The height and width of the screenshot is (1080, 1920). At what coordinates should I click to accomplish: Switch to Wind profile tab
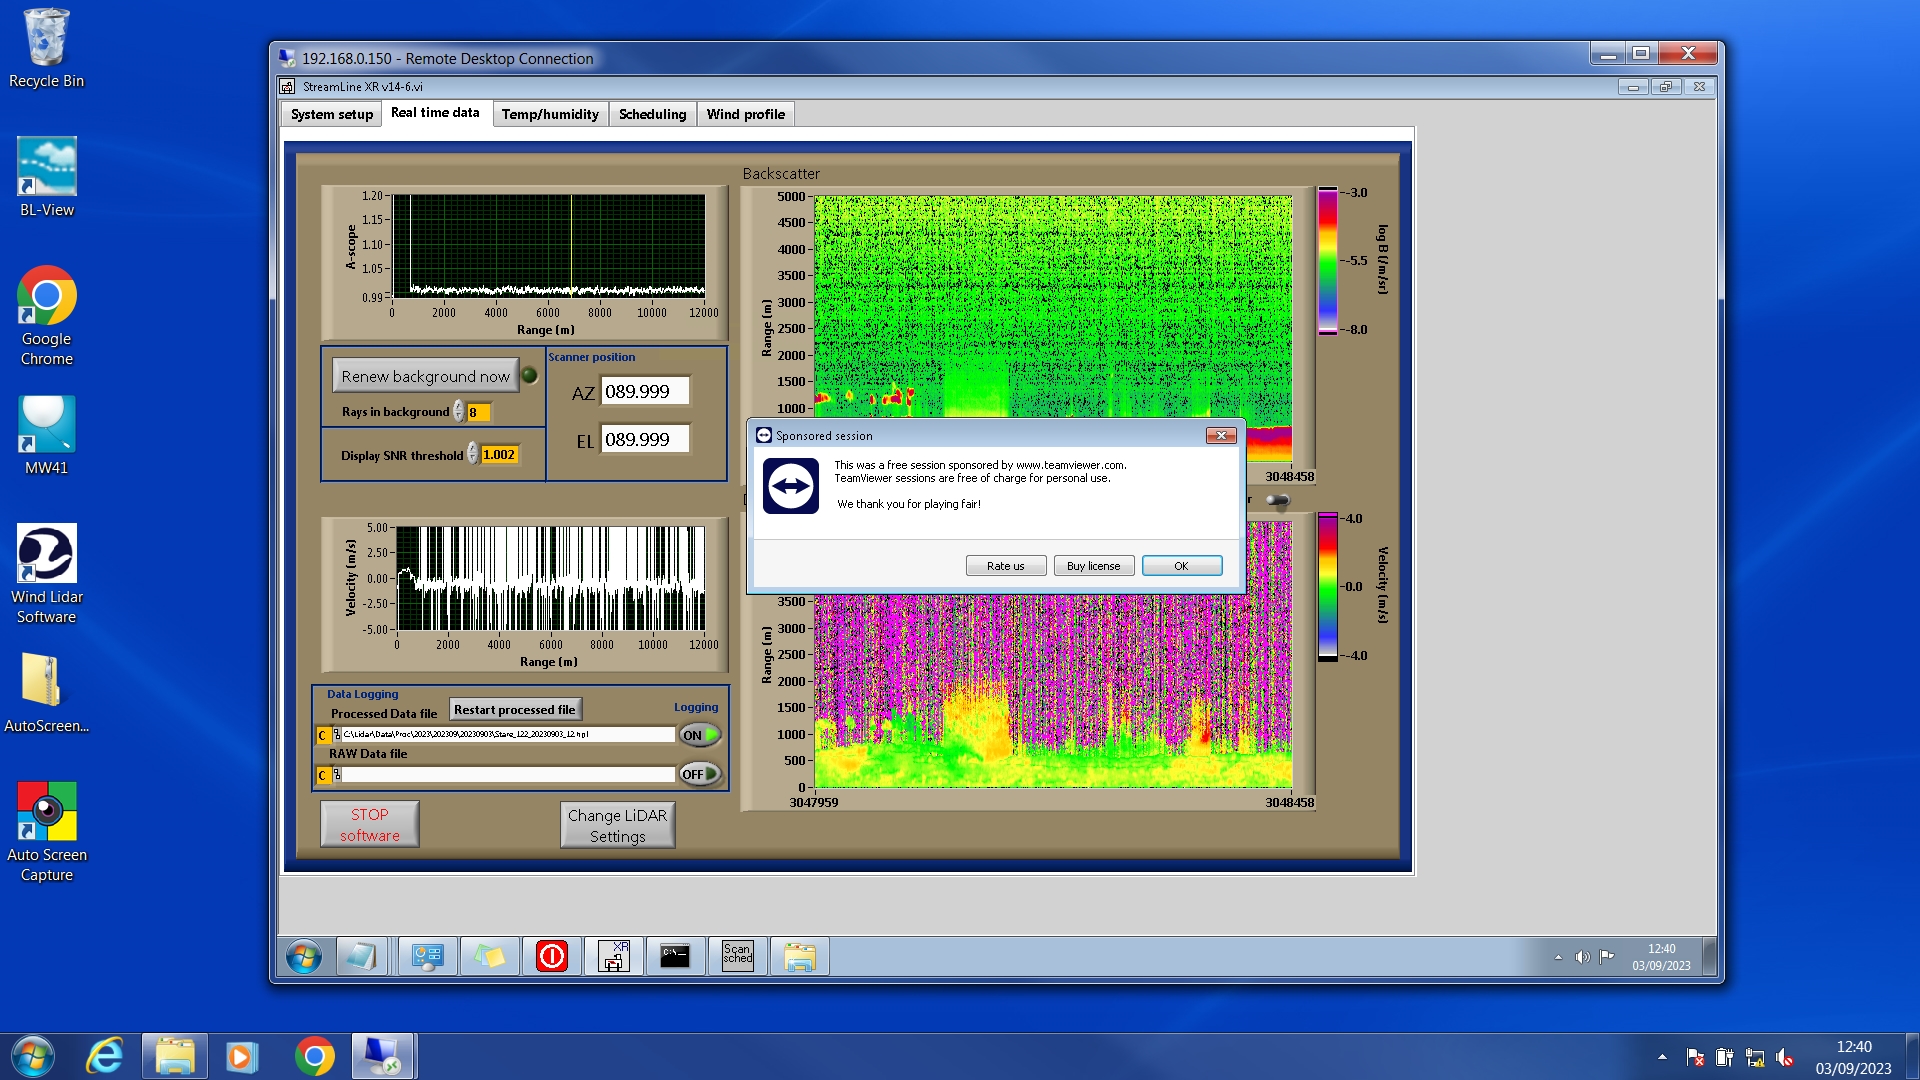pyautogui.click(x=745, y=114)
